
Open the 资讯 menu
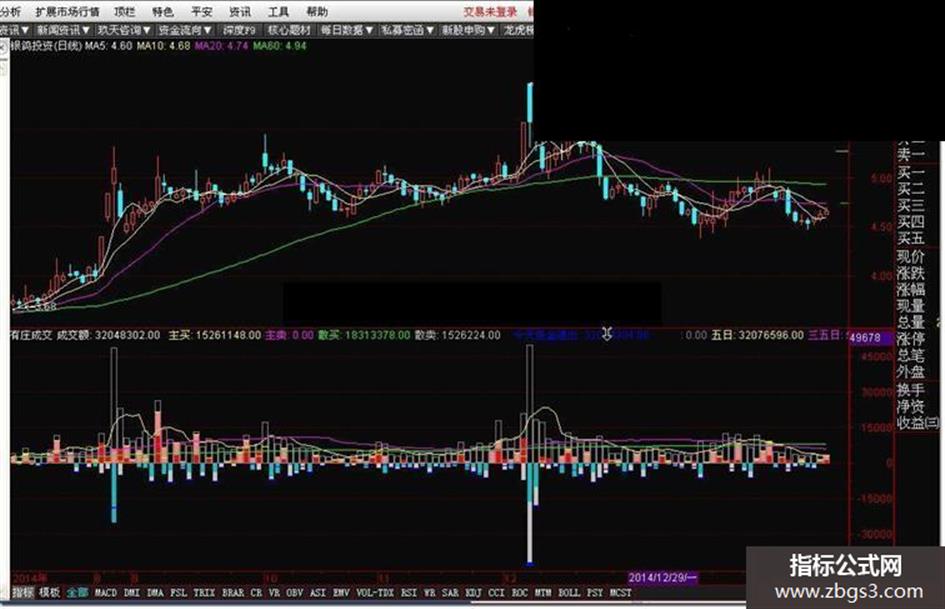pyautogui.click(x=240, y=11)
